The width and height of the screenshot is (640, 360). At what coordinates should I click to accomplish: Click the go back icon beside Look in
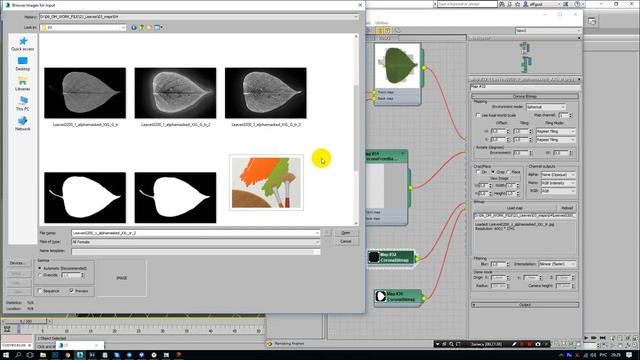pyautogui.click(x=133, y=27)
